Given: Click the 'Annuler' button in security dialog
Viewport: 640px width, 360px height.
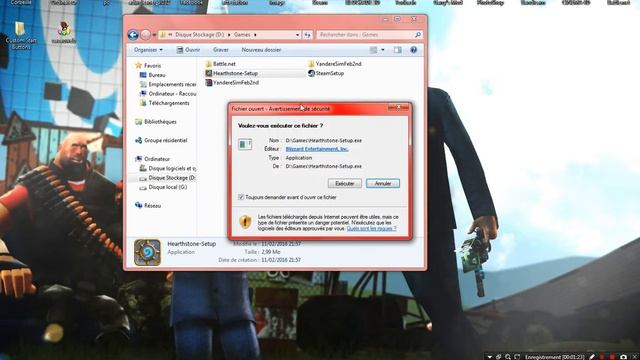Looking at the screenshot, I should tap(383, 184).
